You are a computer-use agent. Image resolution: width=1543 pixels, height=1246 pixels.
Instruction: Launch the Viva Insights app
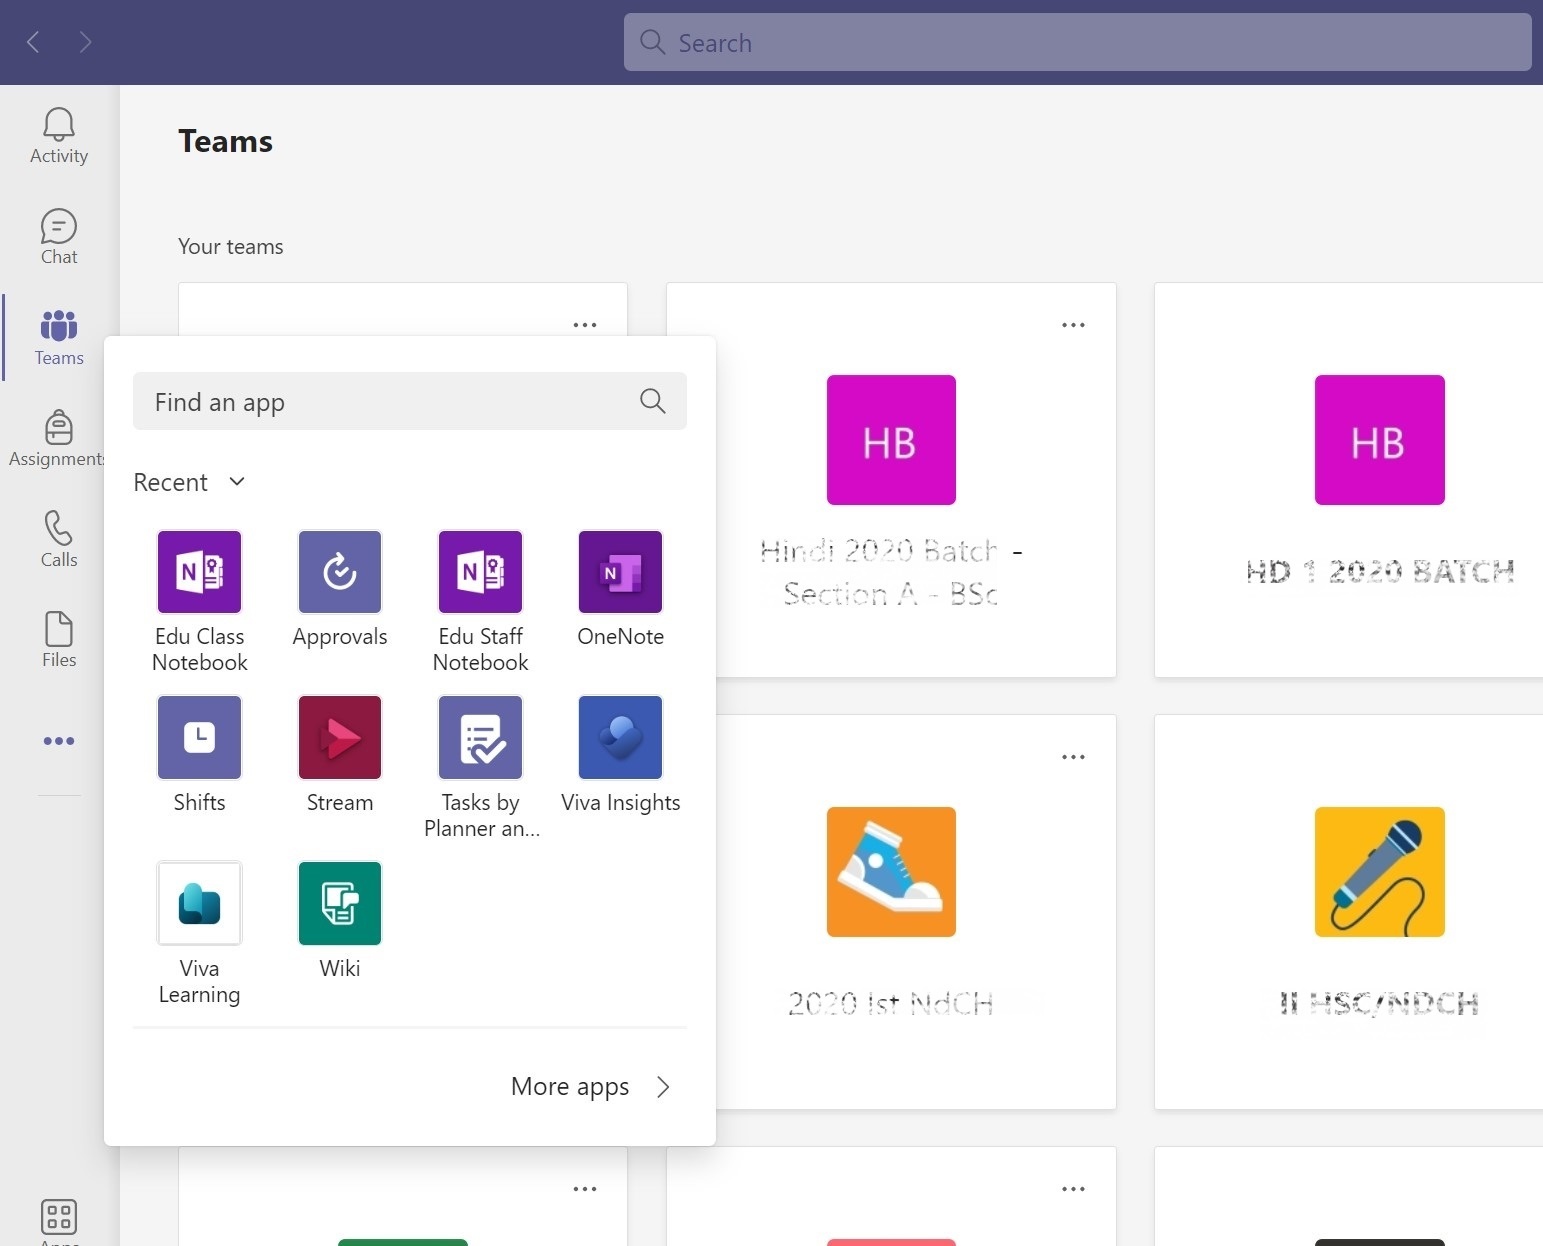(x=621, y=737)
